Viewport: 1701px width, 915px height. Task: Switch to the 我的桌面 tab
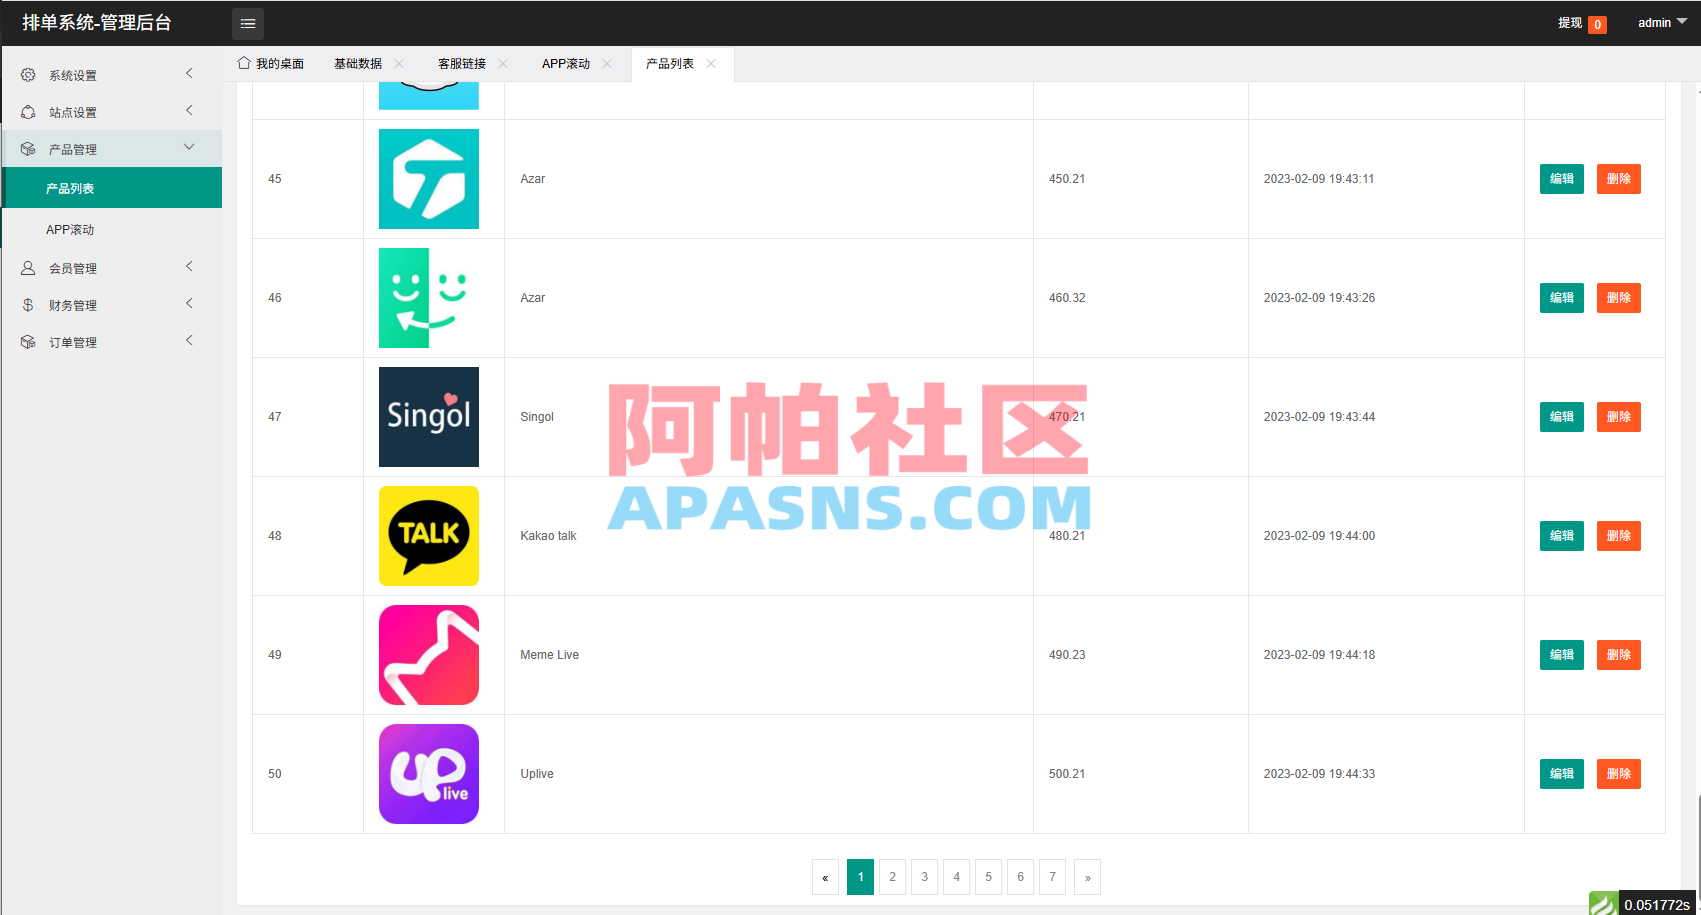coord(271,64)
